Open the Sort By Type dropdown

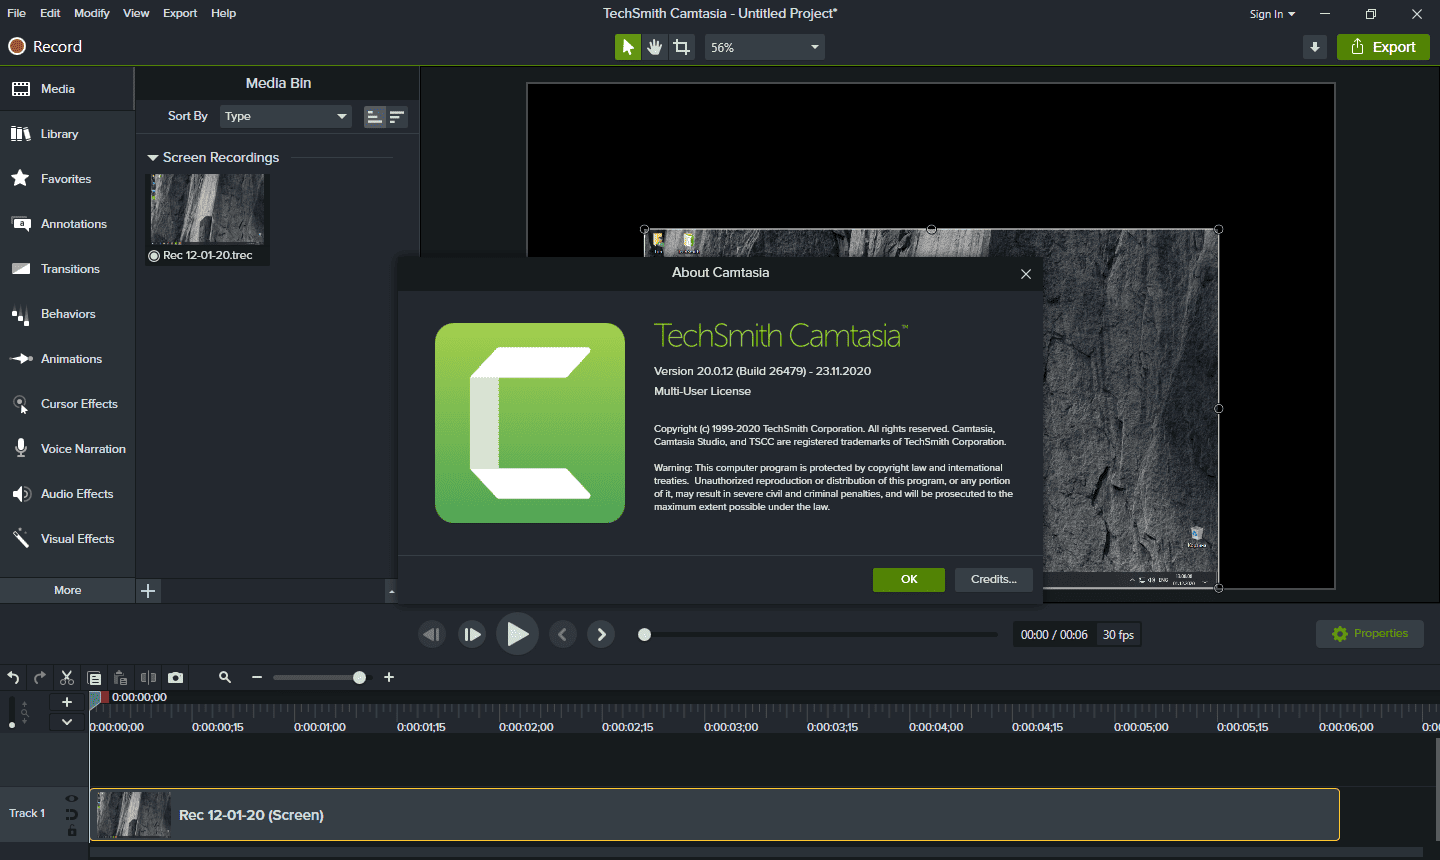point(286,116)
